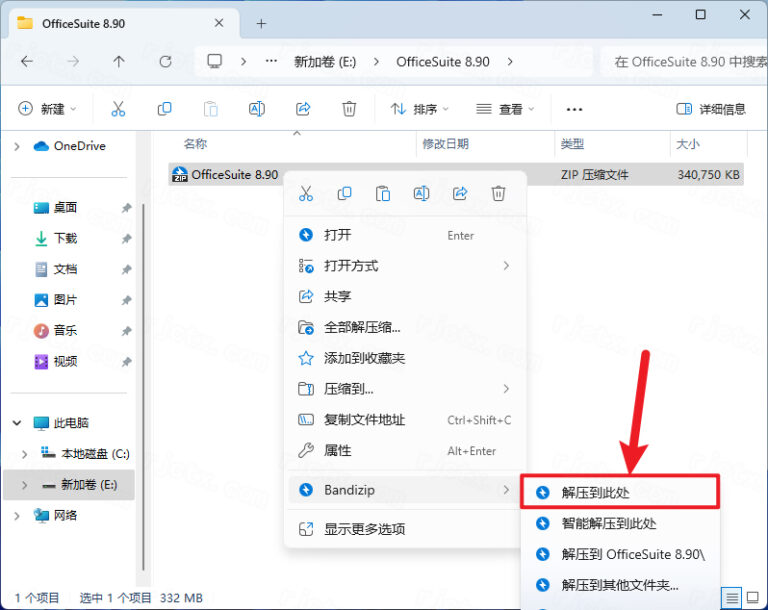This screenshot has width=768, height=610.
Task: Open 本地磁盘 (C:) in sidebar
Action: [x=95, y=454]
